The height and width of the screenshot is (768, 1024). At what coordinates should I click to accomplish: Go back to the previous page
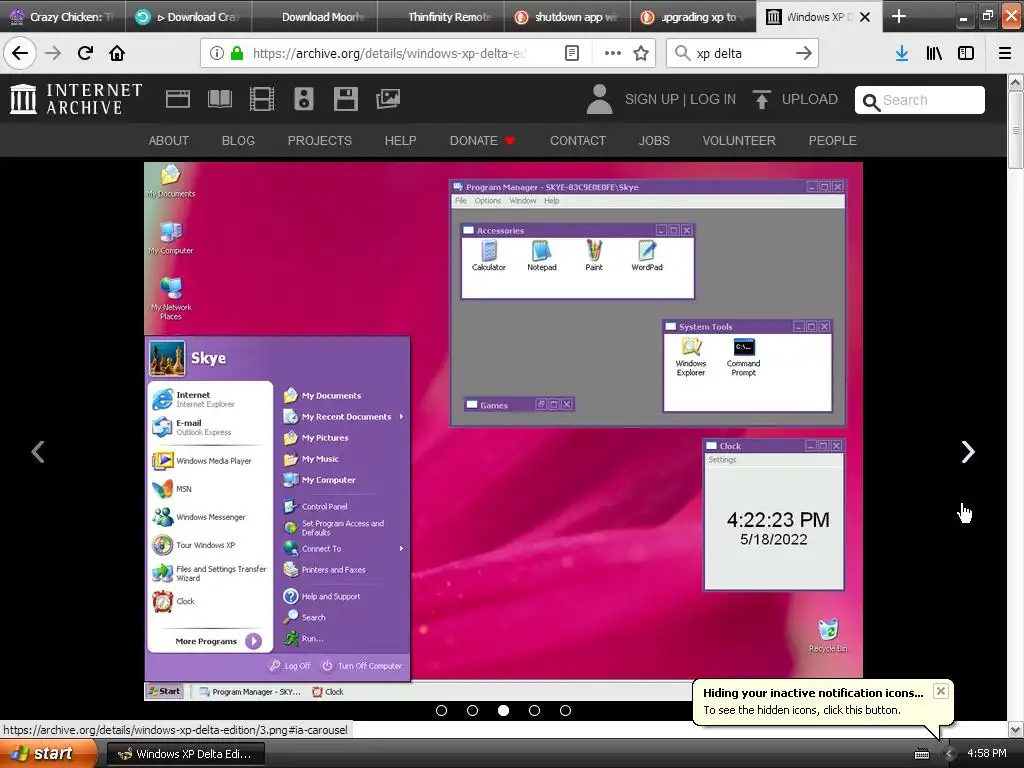pyautogui.click(x=20, y=54)
